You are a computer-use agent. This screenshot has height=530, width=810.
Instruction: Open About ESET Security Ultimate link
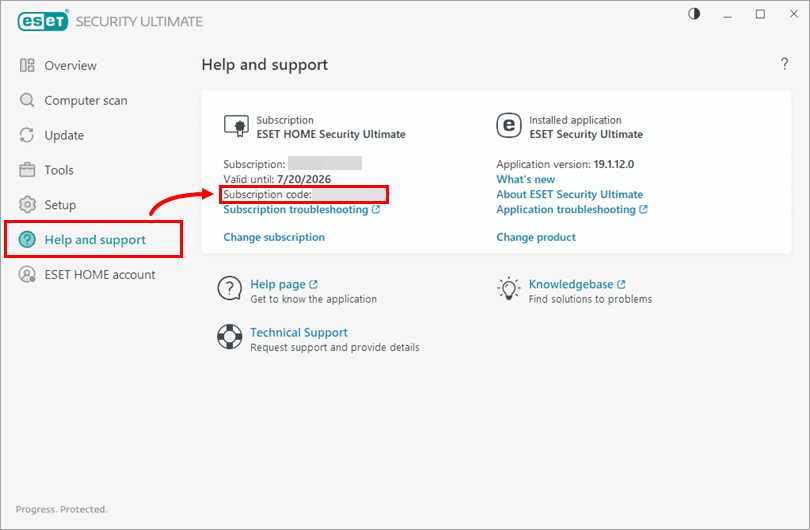point(569,194)
